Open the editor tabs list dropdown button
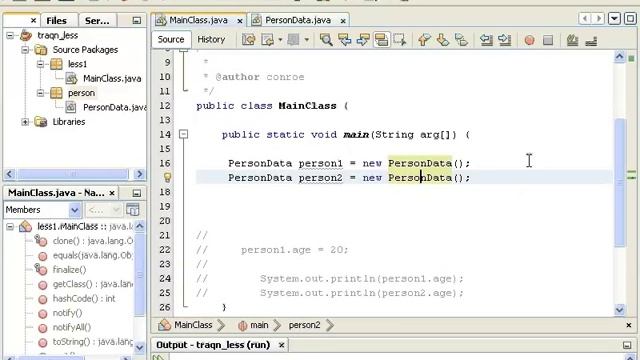Screen dimensions: 640x360 pos(614,18)
